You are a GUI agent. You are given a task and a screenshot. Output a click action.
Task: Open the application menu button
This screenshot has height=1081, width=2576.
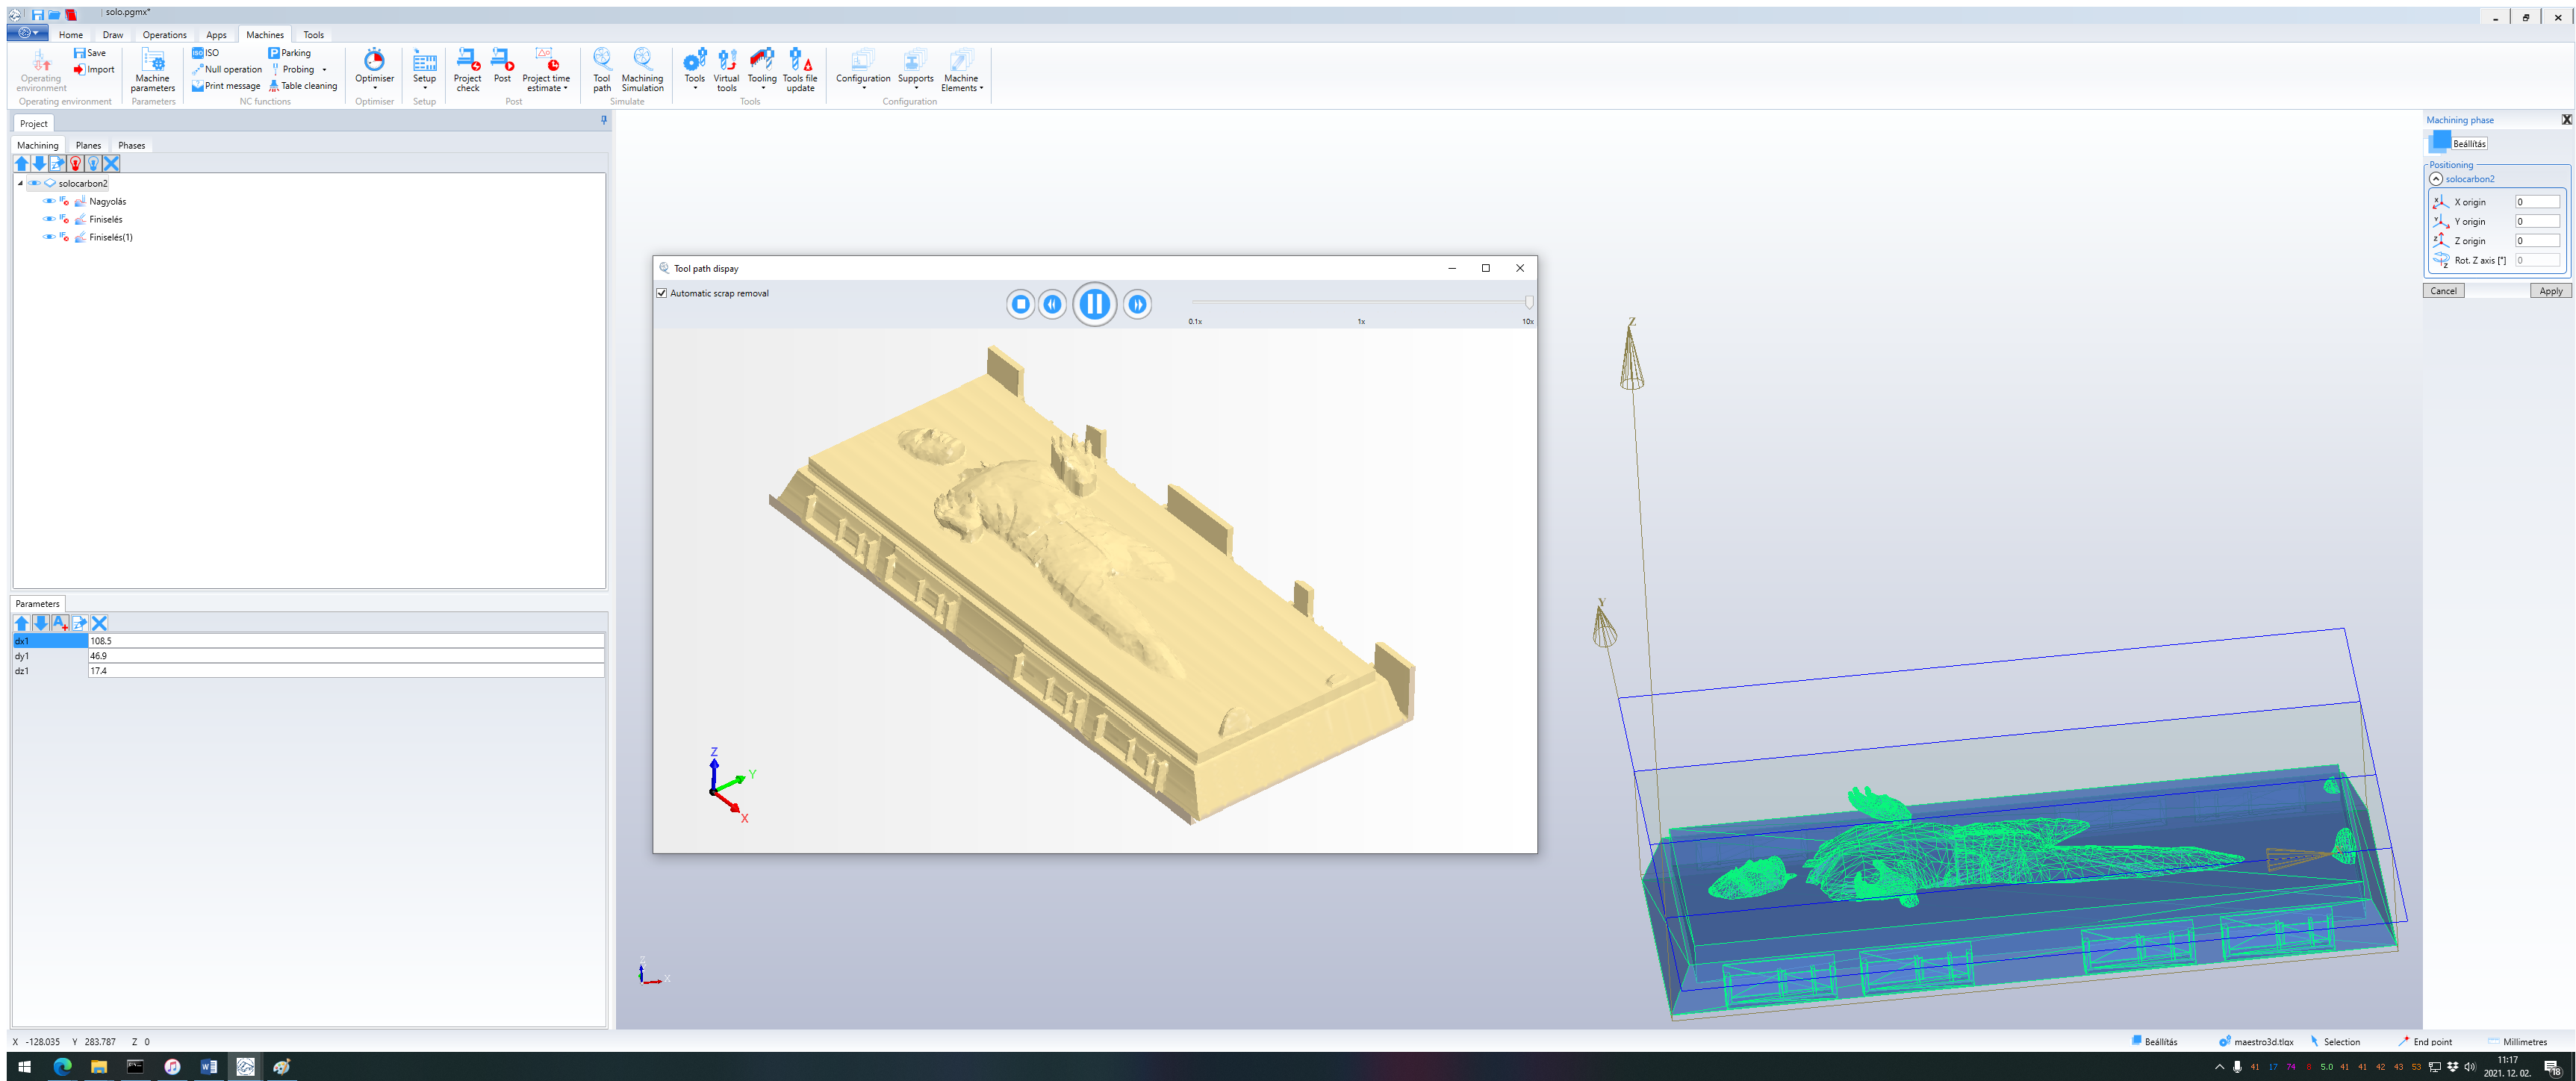(x=27, y=34)
